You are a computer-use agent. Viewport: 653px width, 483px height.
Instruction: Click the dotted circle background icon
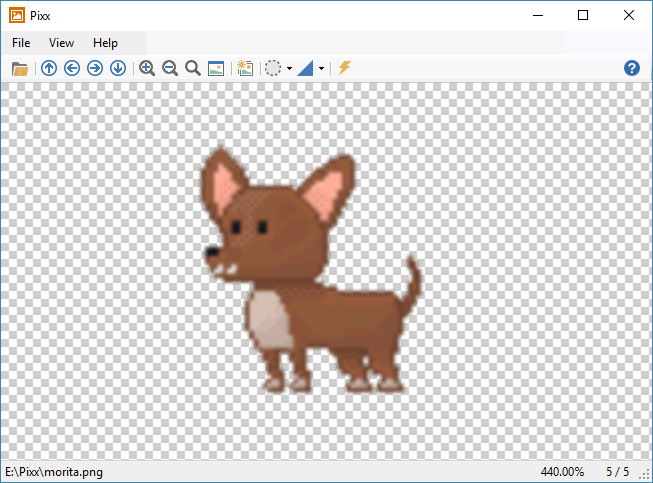pos(273,68)
